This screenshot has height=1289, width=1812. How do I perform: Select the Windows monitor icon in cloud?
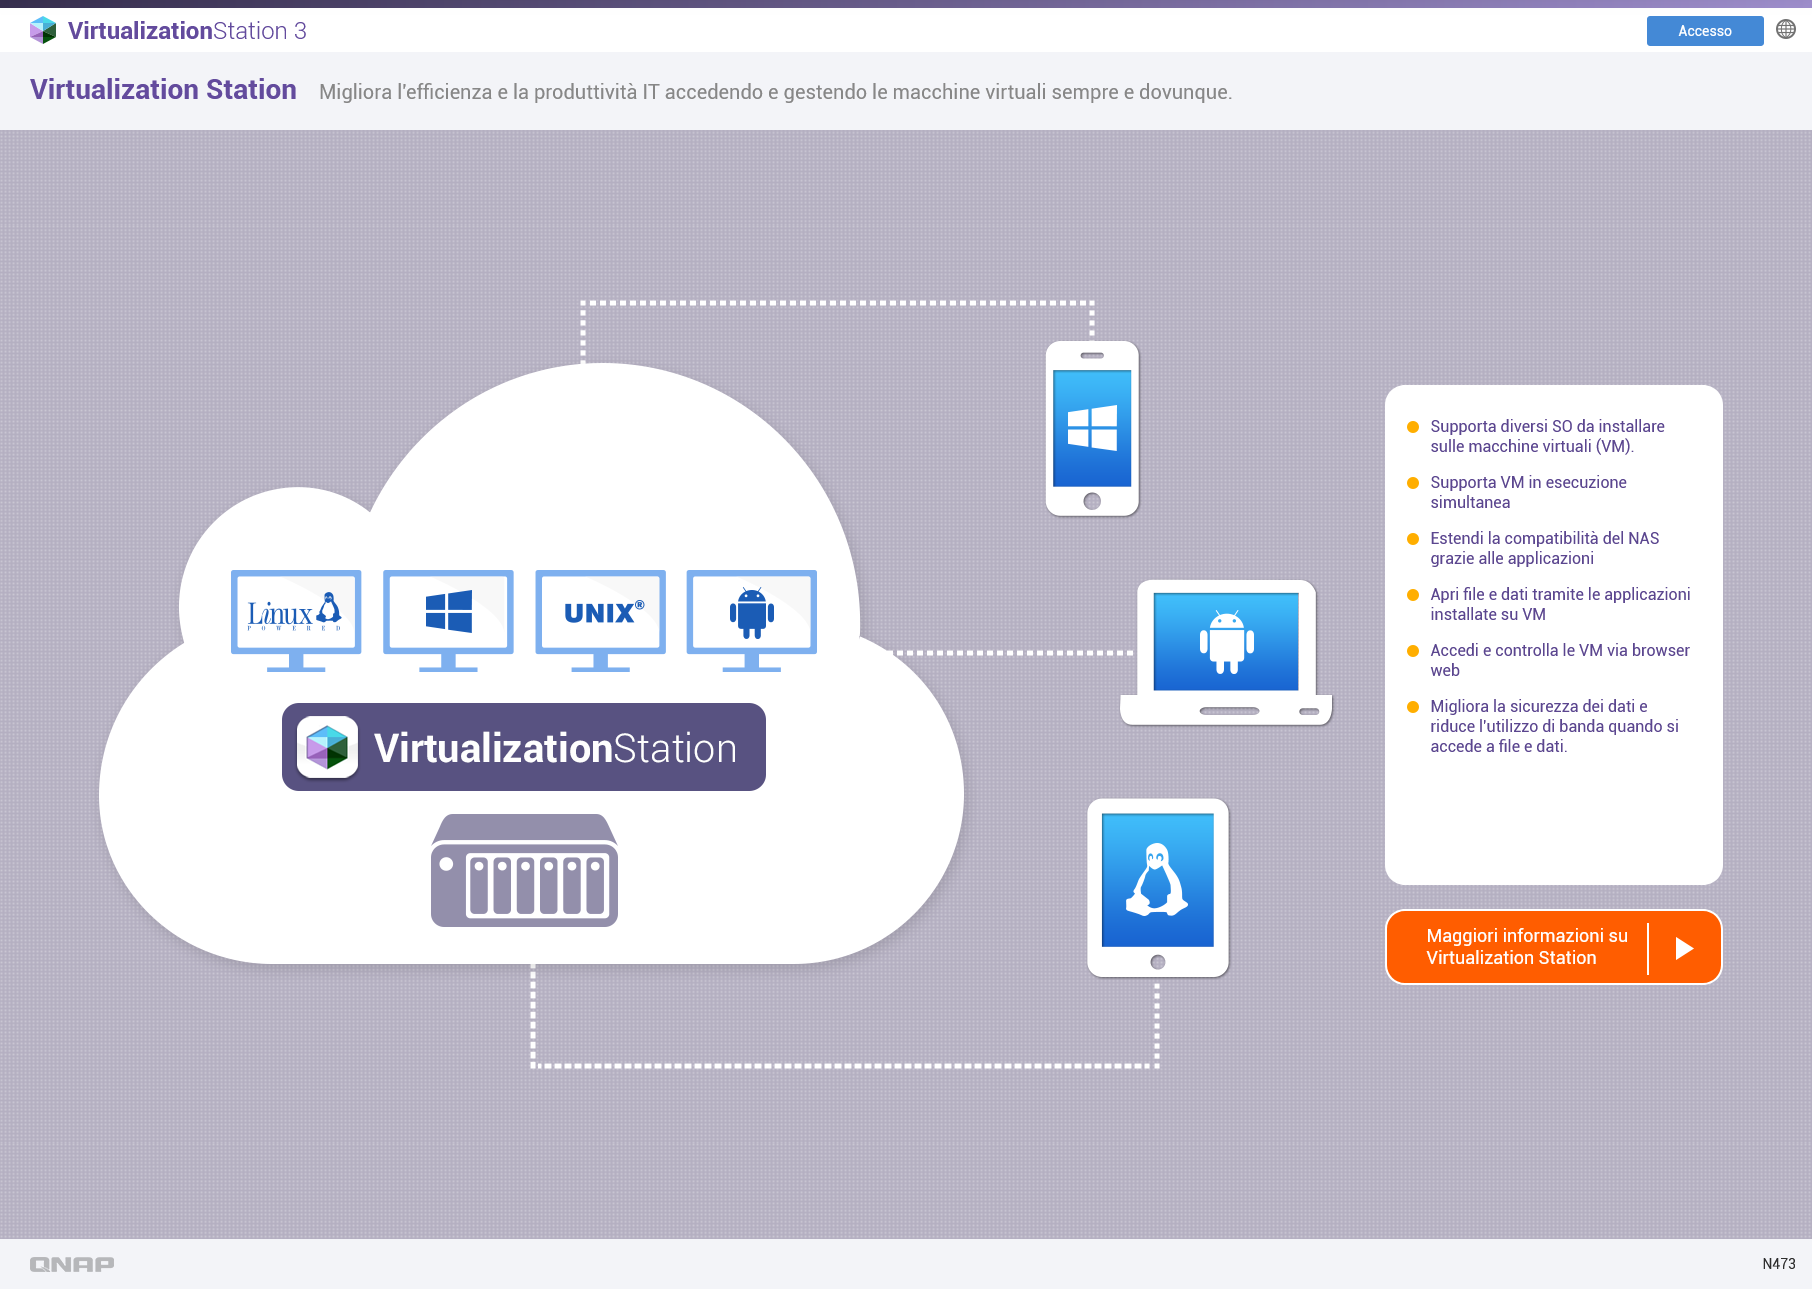click(448, 619)
